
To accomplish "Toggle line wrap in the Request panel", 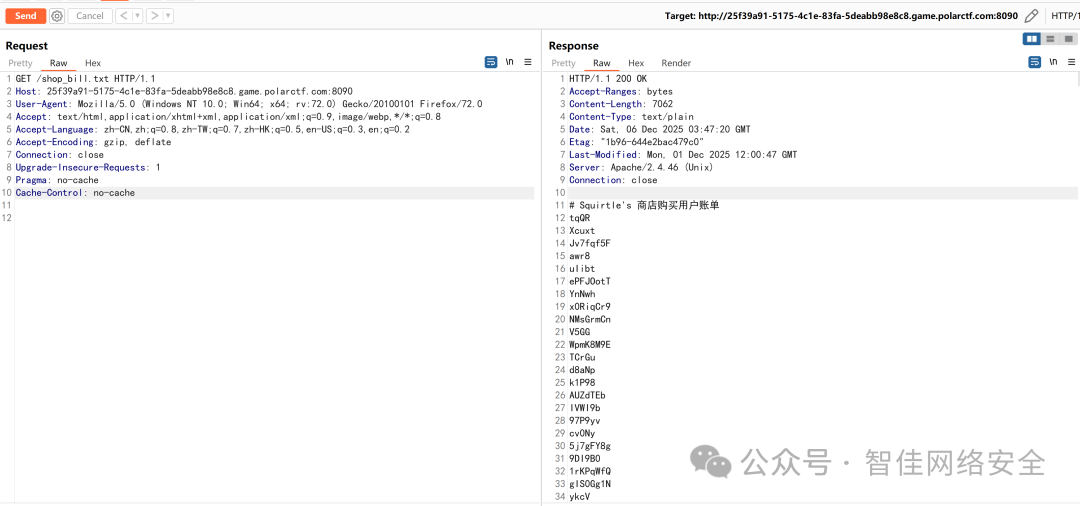I will [491, 62].
